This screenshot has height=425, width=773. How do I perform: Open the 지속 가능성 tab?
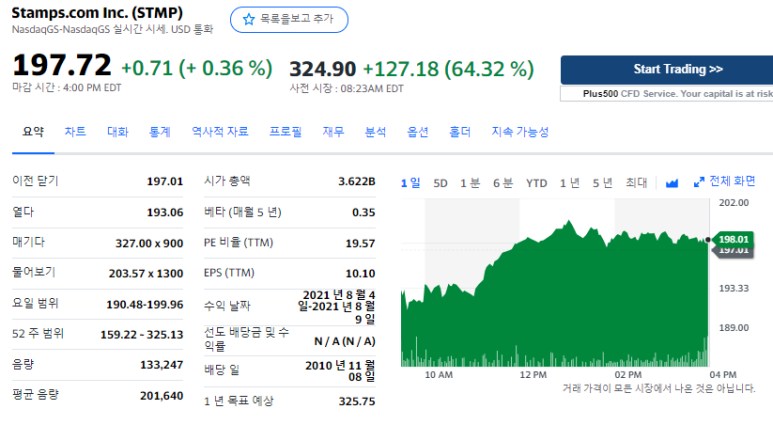click(520, 132)
